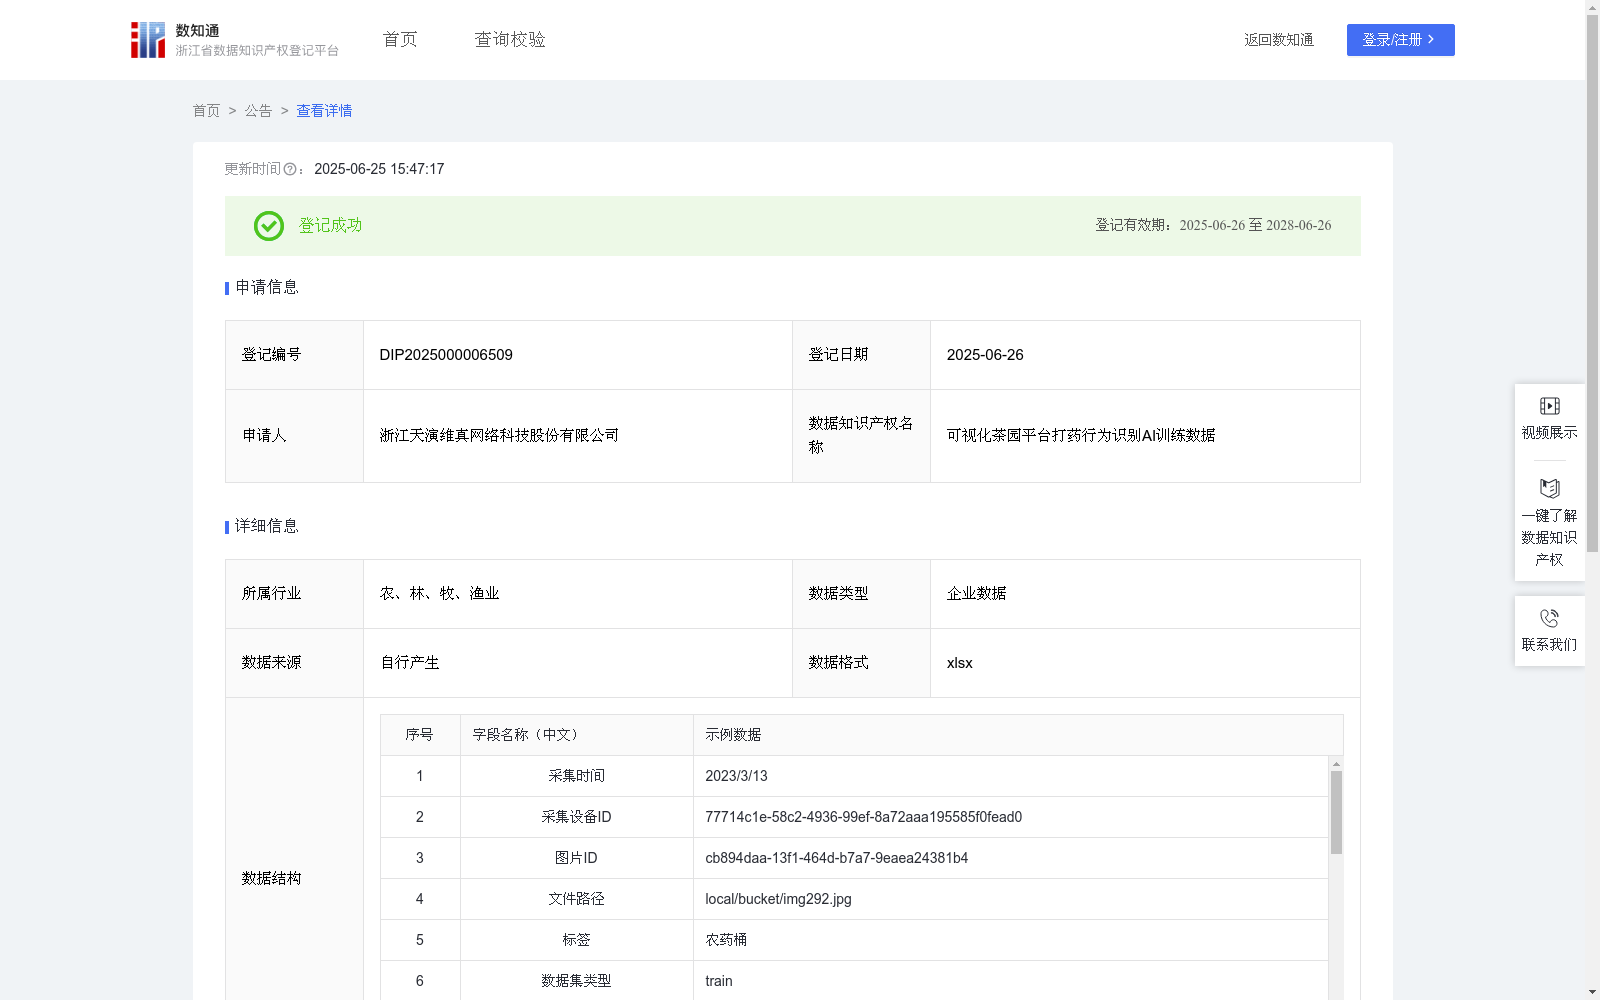Select sample value local/bucket/img292.jpg

(778, 899)
